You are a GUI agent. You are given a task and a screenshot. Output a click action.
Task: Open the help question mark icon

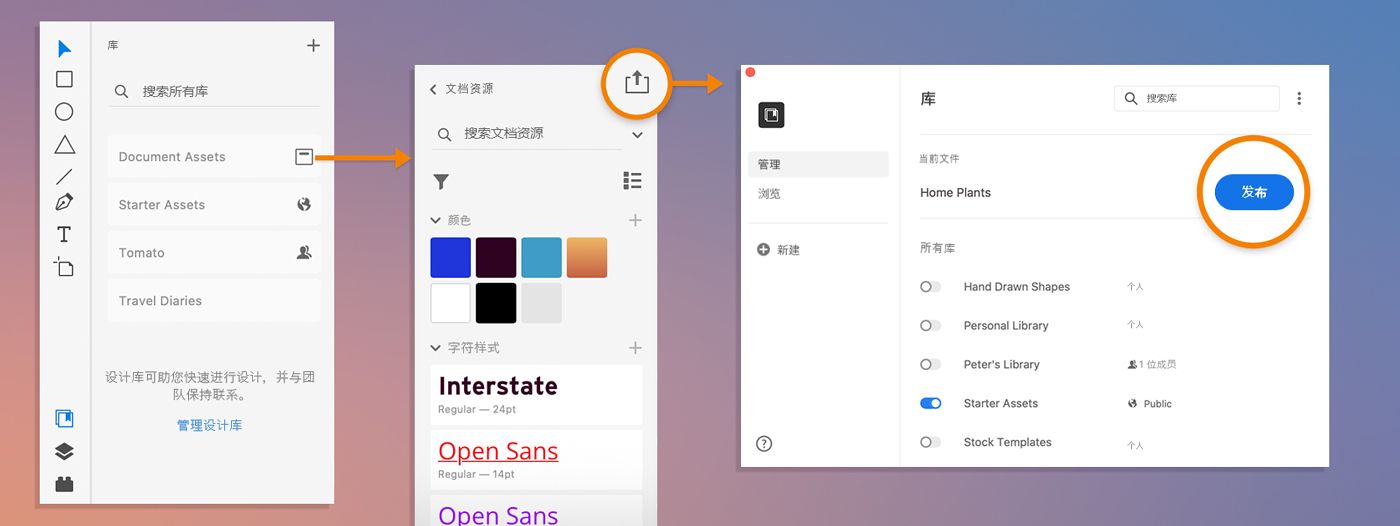(764, 444)
